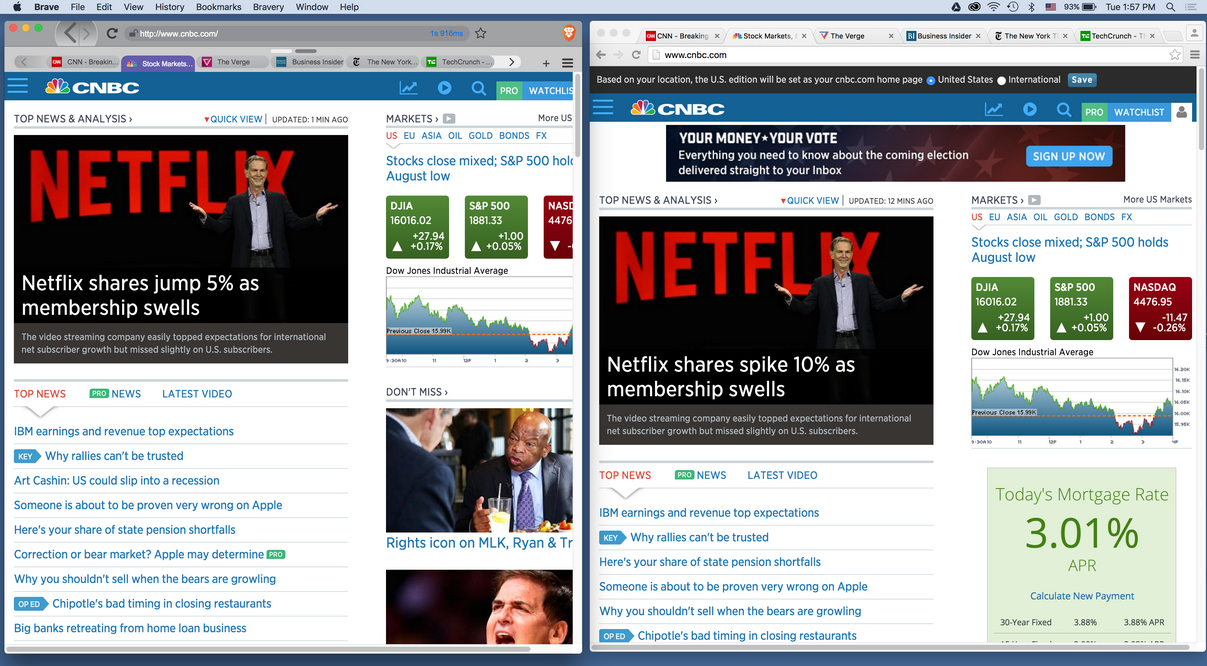Open Don't Miss section in Brave window
This screenshot has height=666, width=1207.
coord(417,392)
